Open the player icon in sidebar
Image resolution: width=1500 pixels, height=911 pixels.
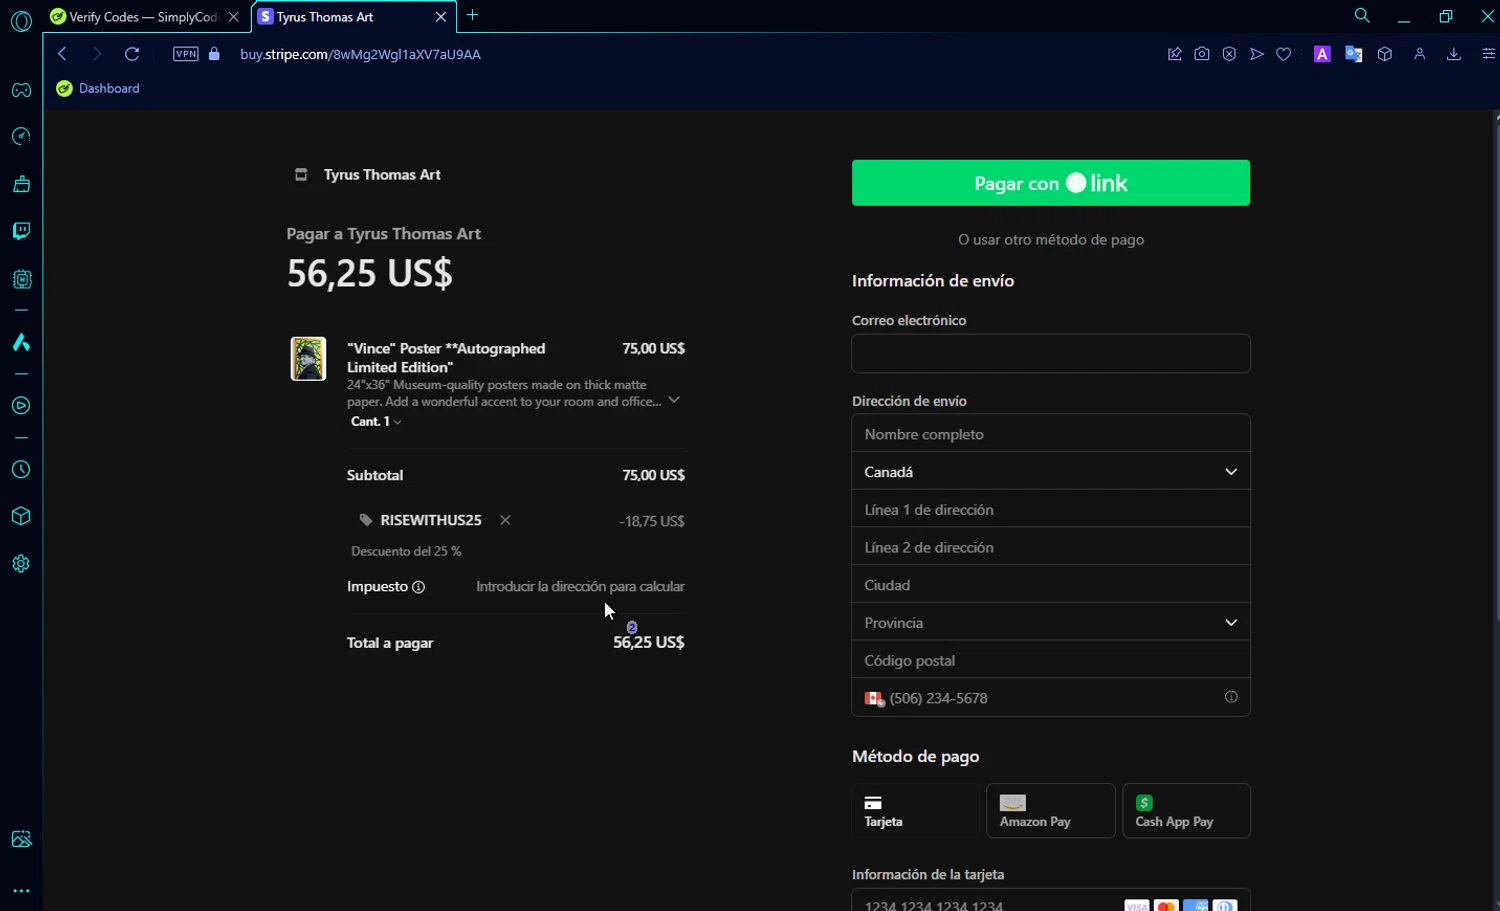click(x=21, y=405)
